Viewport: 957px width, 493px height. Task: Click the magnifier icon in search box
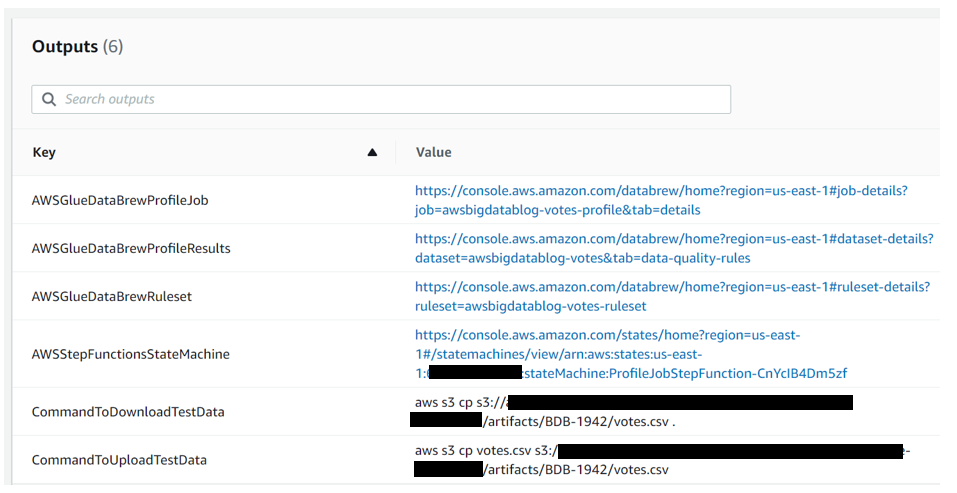tap(49, 99)
